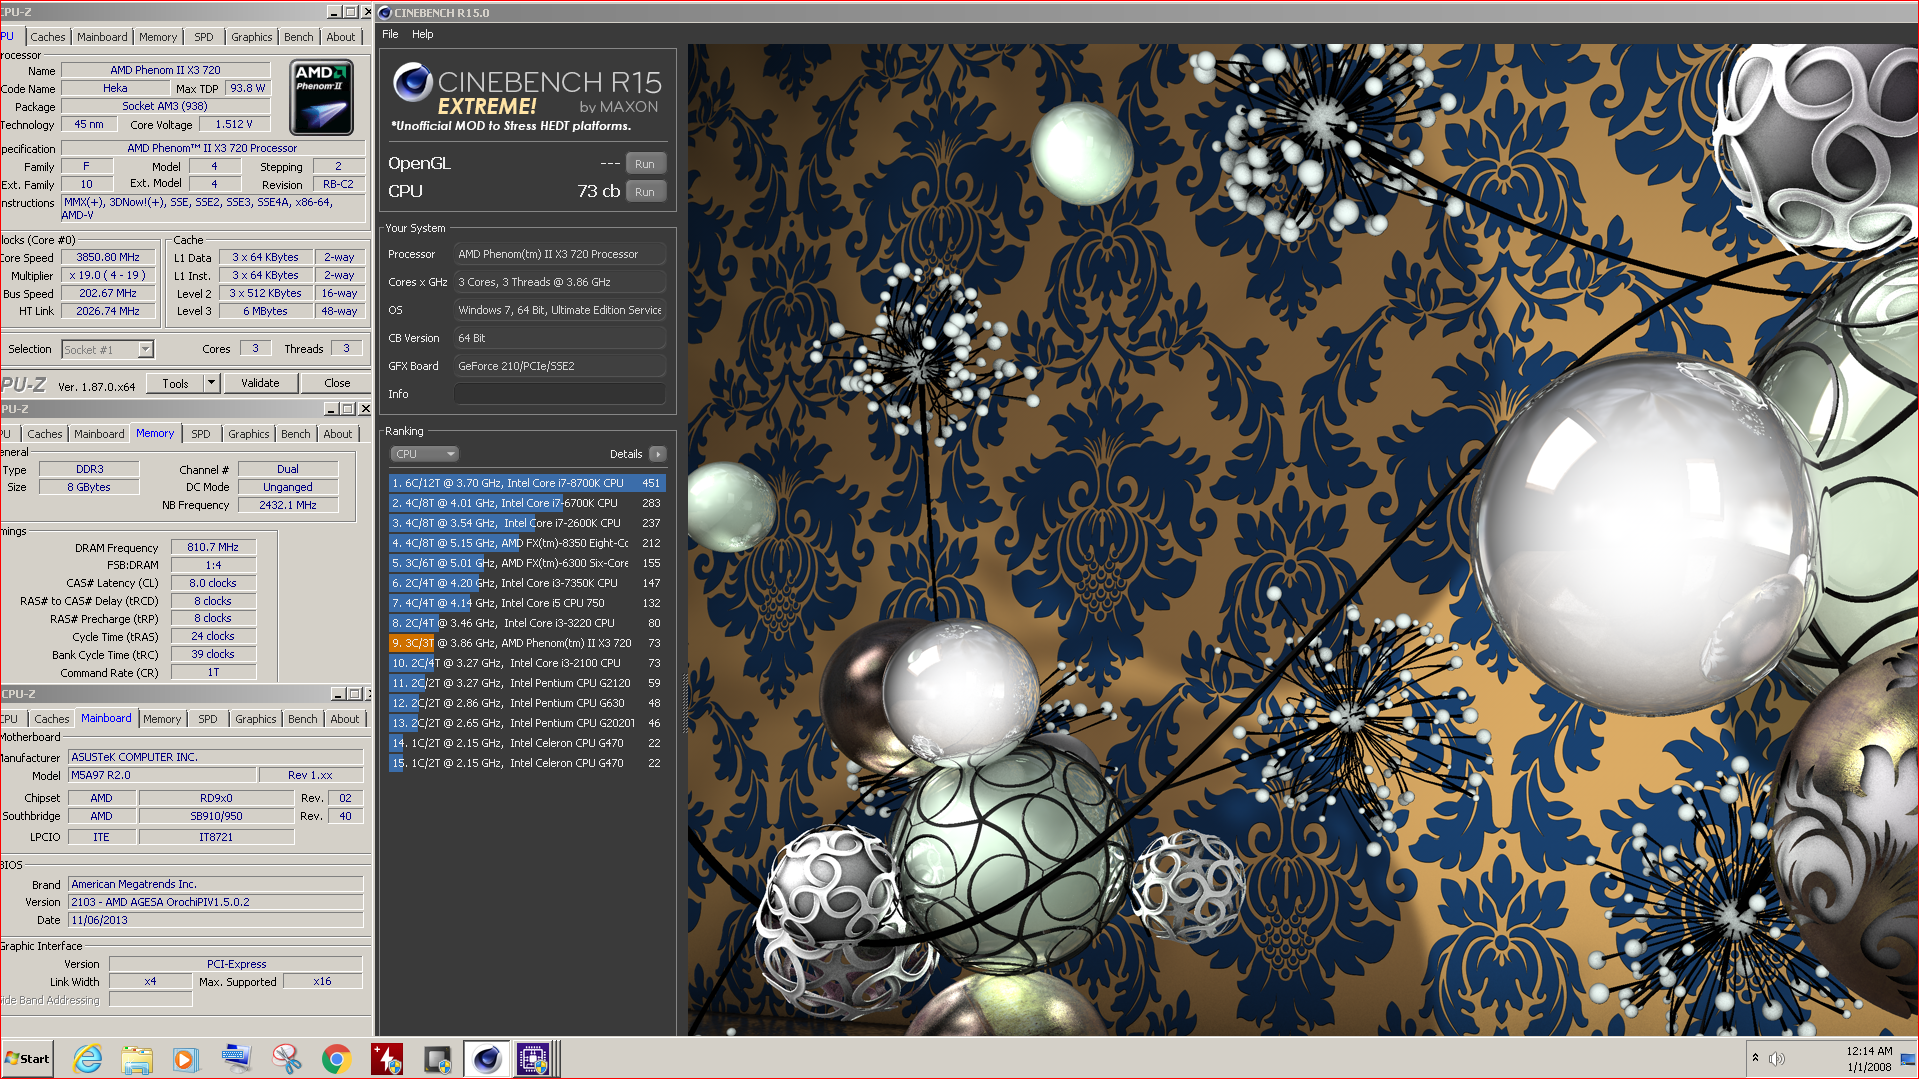1919x1079 pixels.
Task: Click the Cinebench sphere logo in header
Action: pyautogui.click(x=412, y=83)
